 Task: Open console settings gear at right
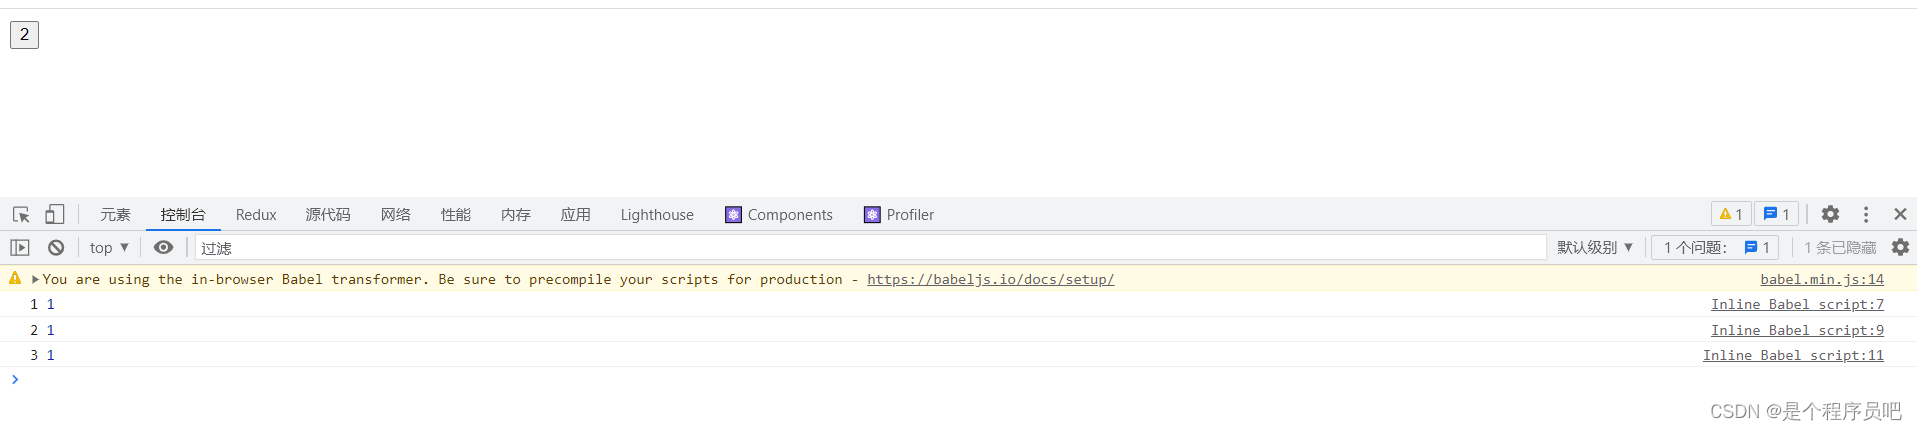click(x=1900, y=247)
